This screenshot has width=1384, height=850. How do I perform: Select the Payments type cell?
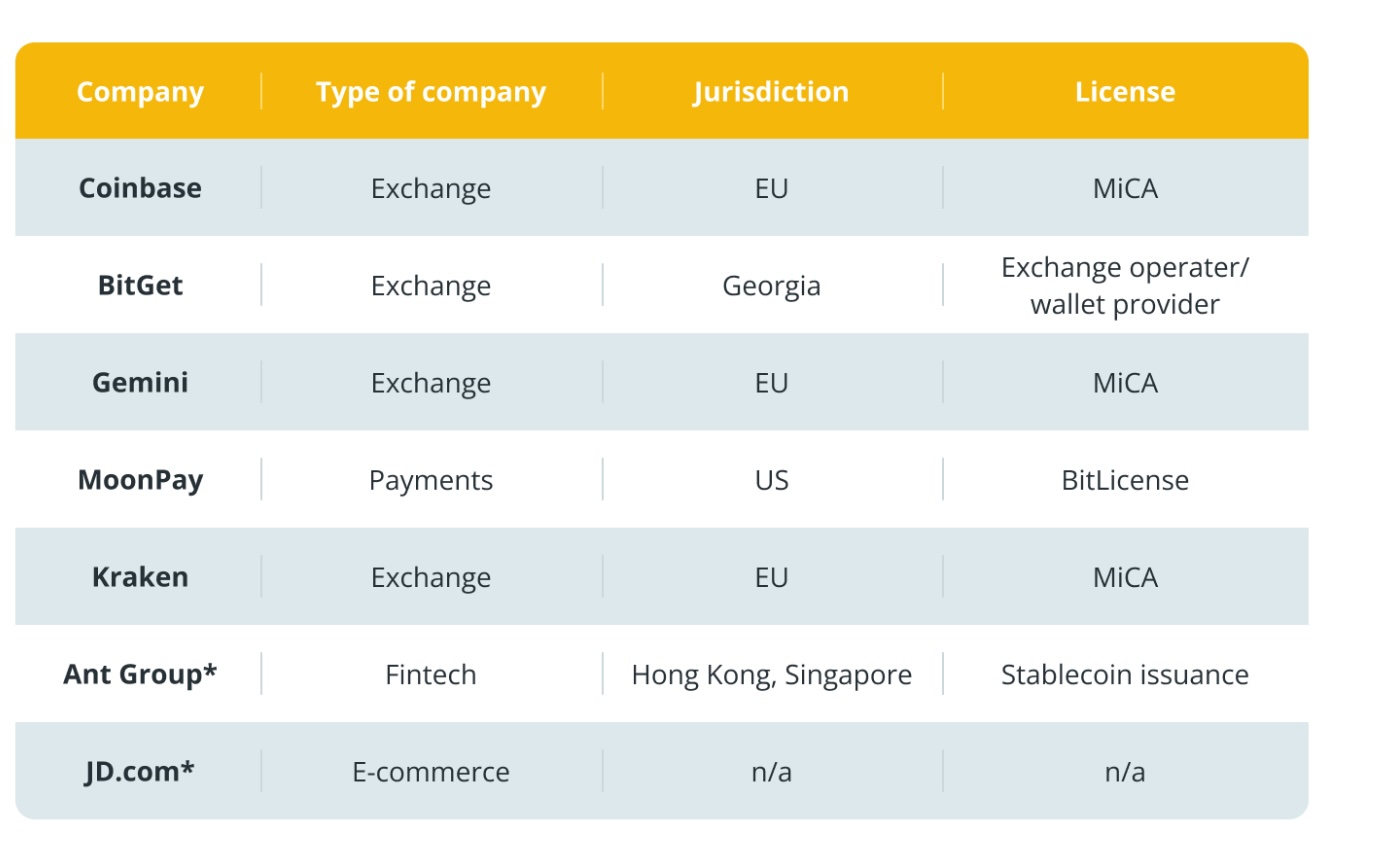click(x=431, y=480)
